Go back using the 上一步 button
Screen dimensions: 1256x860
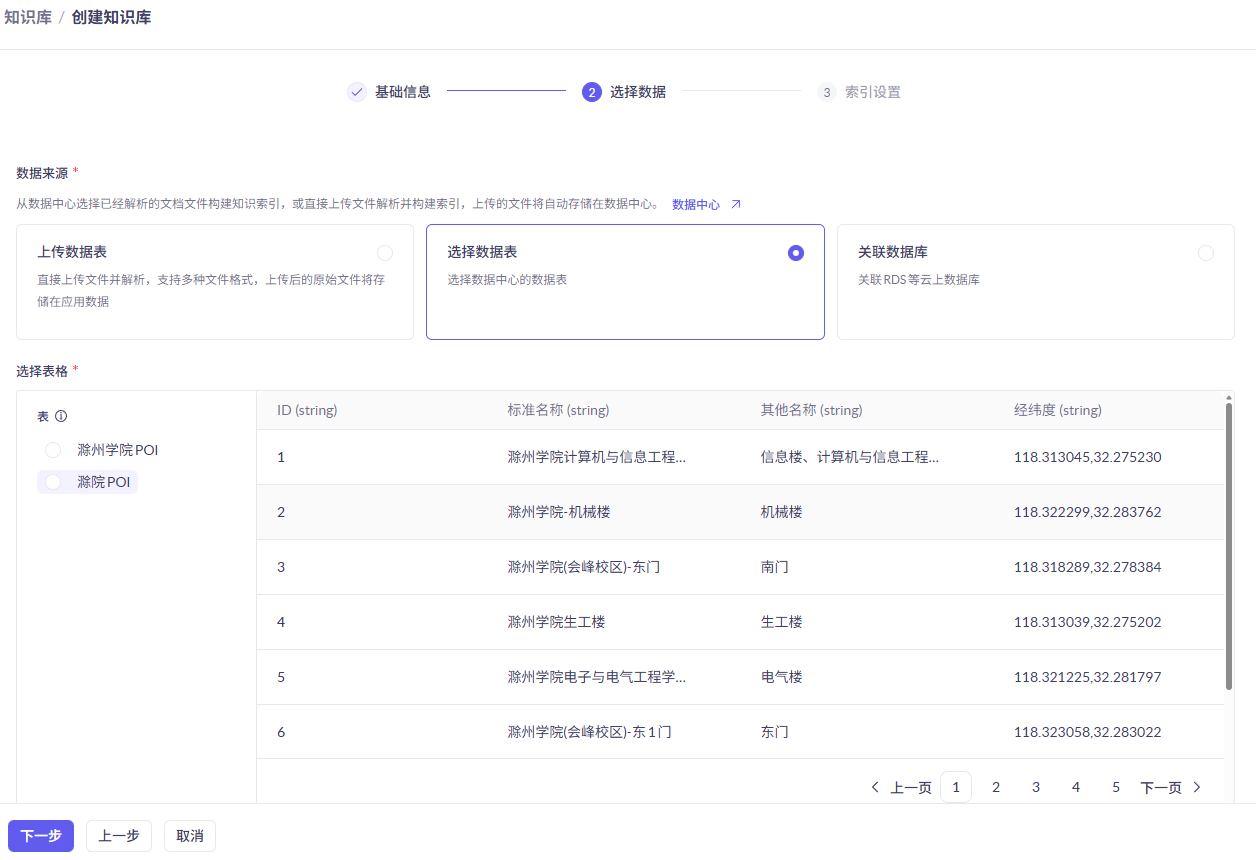(x=118, y=835)
